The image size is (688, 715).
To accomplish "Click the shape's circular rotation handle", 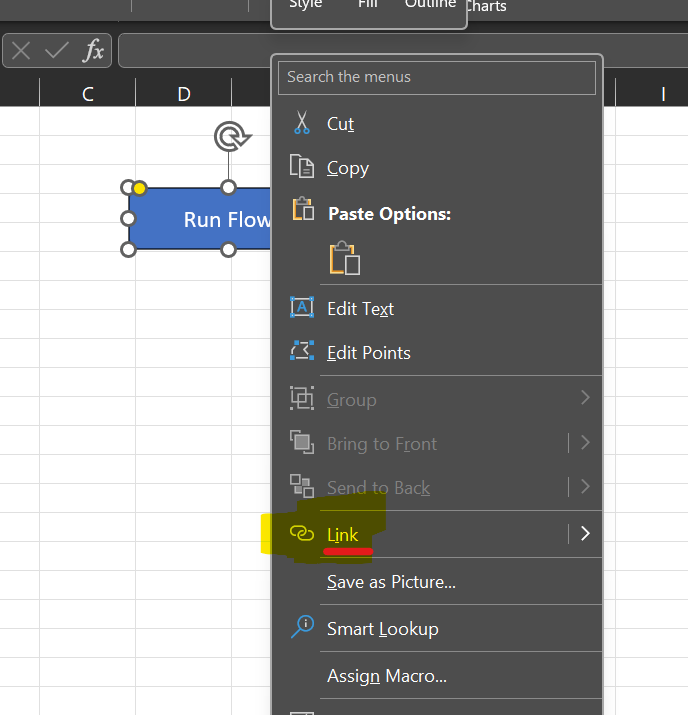I will [x=228, y=137].
